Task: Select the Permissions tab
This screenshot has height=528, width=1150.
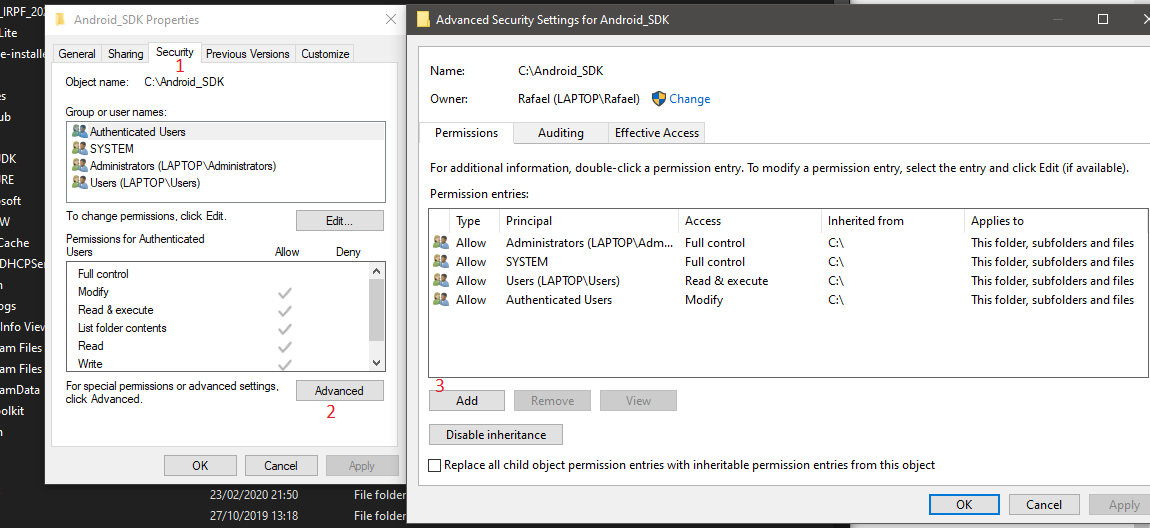Action: [x=466, y=133]
